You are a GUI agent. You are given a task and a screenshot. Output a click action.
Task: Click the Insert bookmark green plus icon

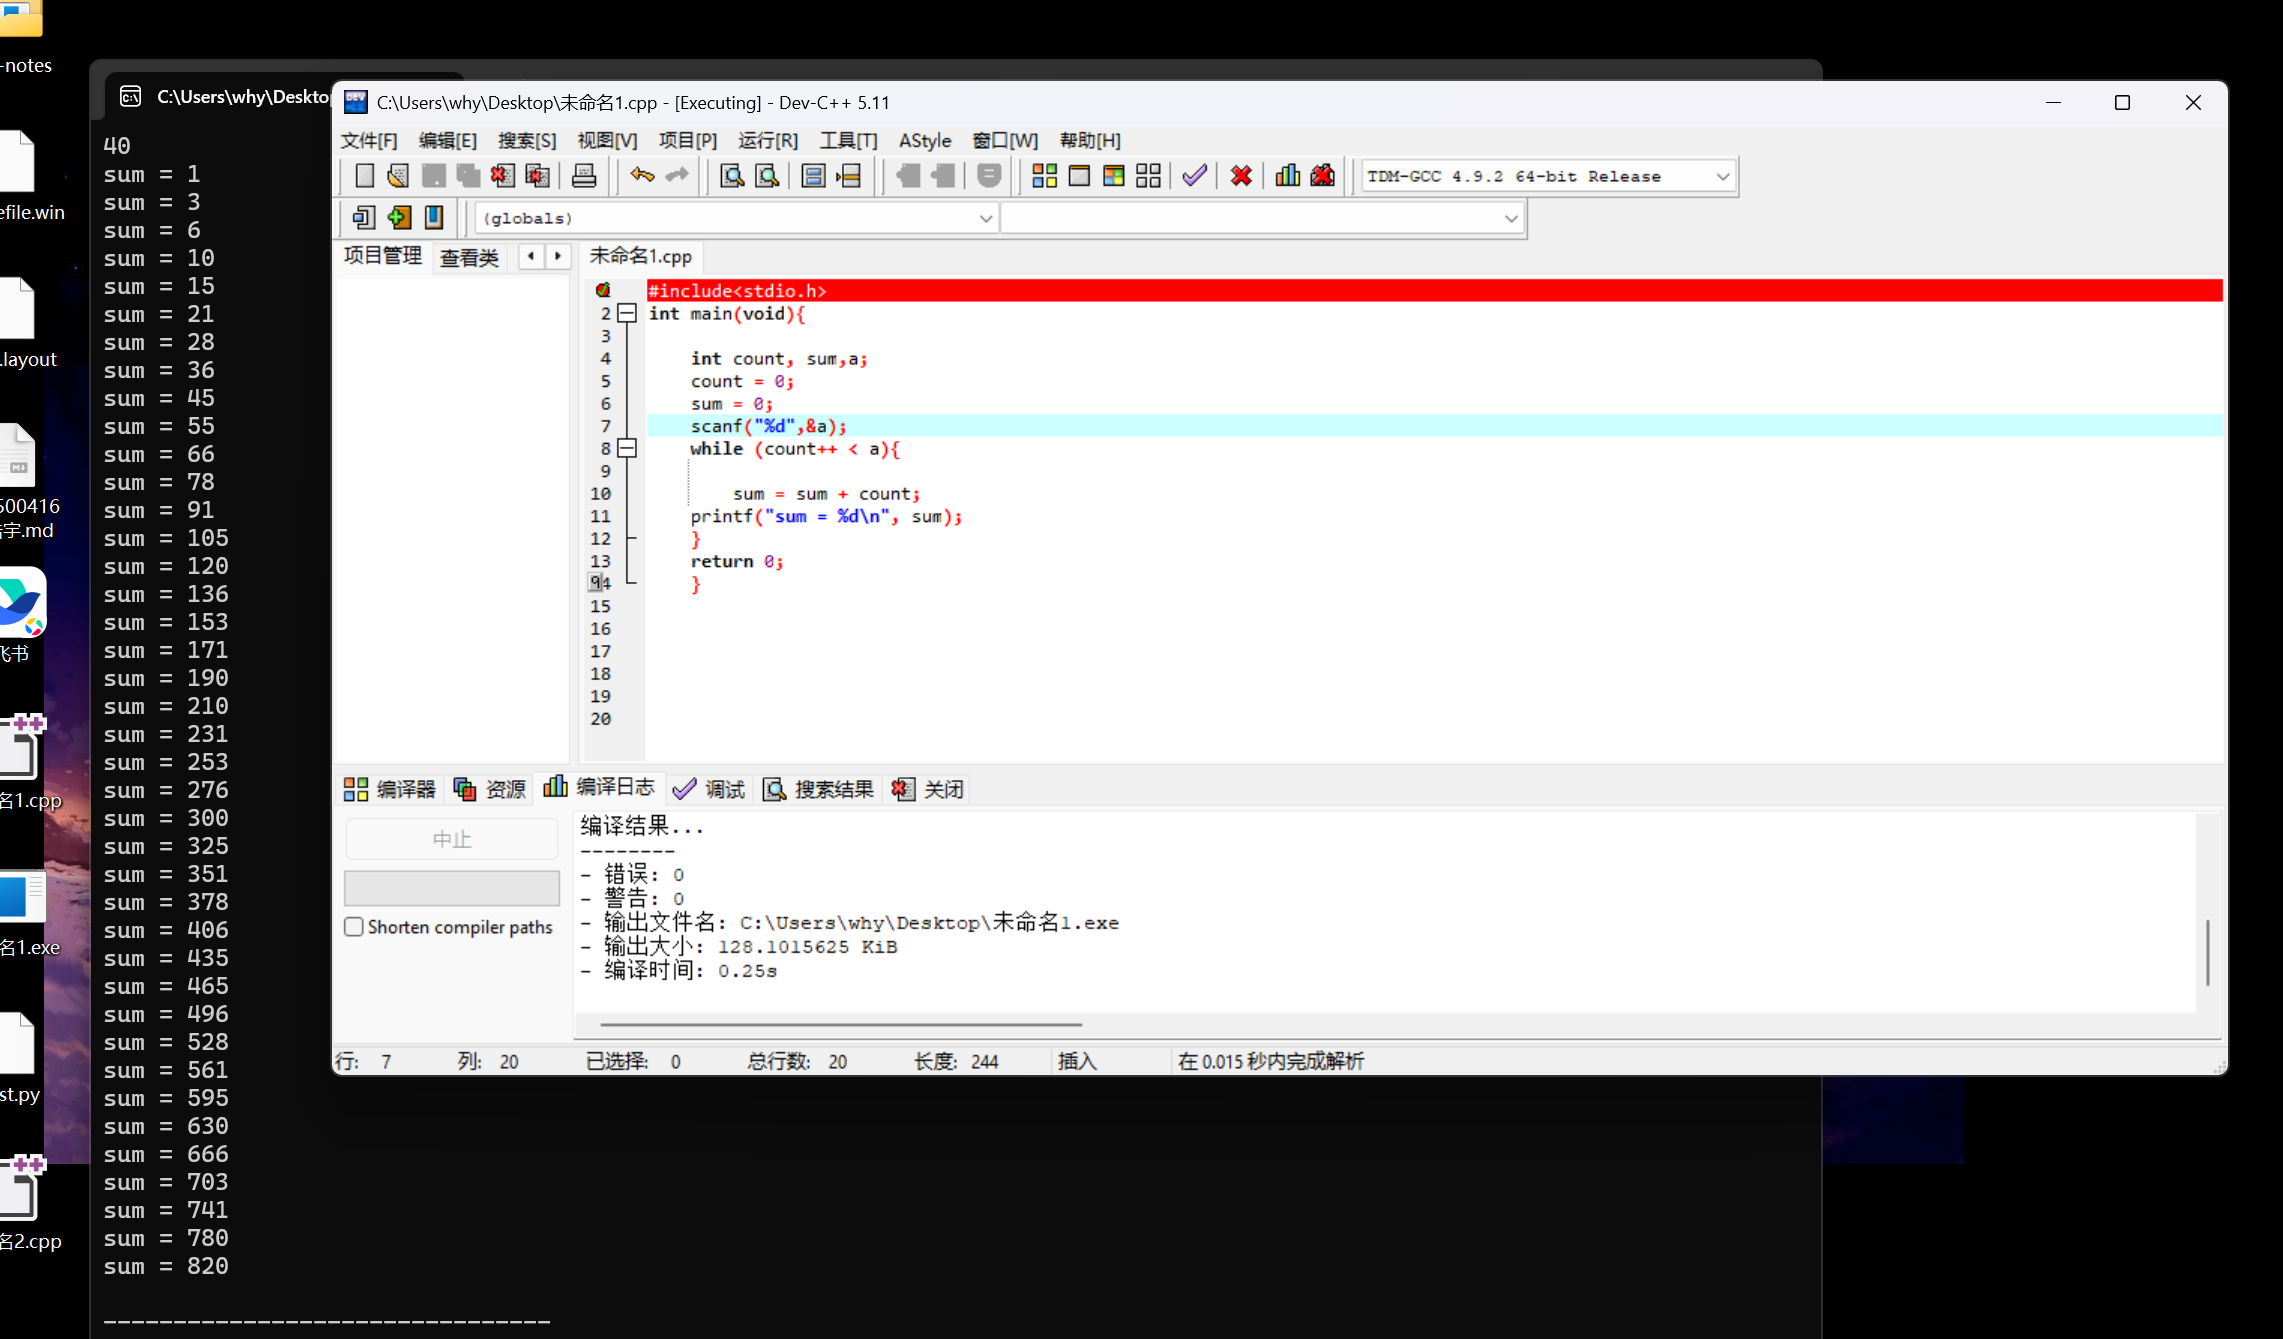coord(399,217)
